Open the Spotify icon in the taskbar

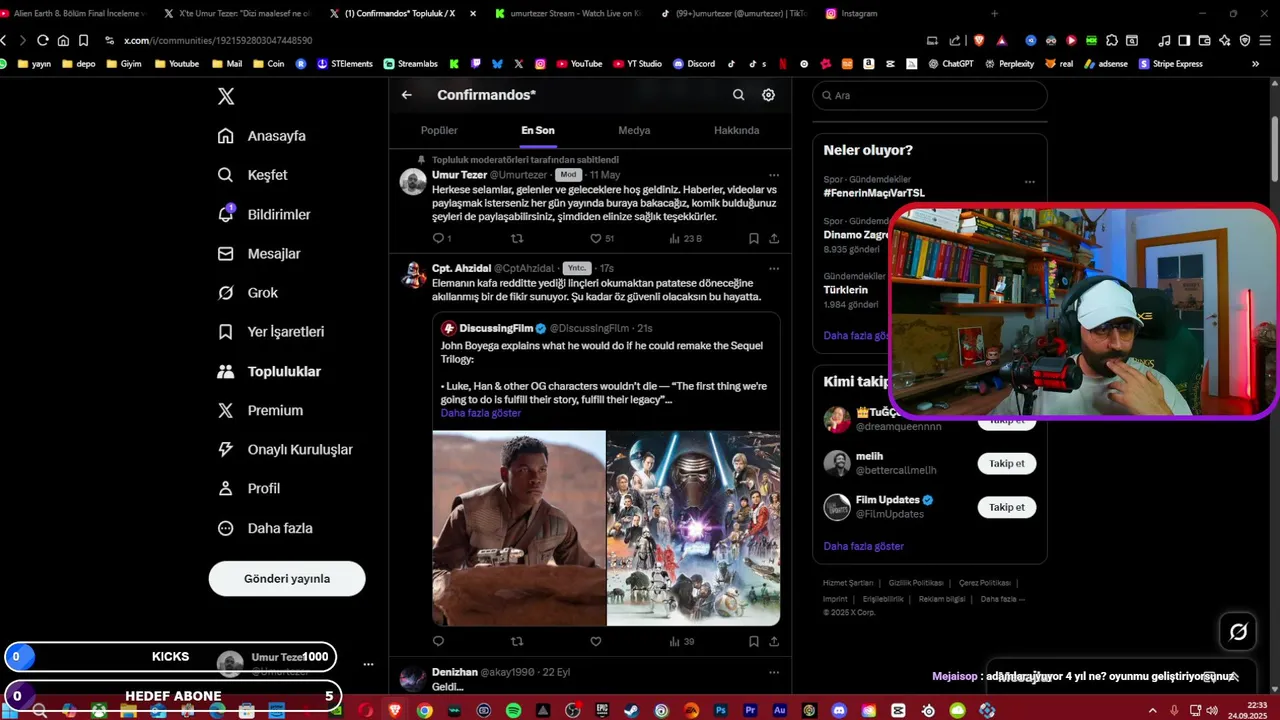pos(513,710)
